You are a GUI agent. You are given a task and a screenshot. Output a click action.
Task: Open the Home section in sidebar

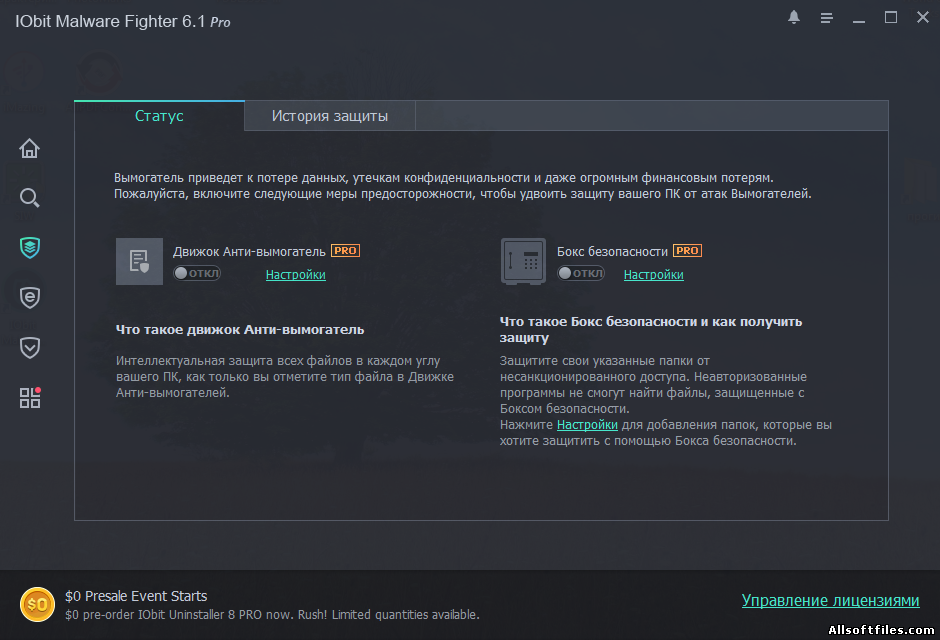pyautogui.click(x=29, y=148)
